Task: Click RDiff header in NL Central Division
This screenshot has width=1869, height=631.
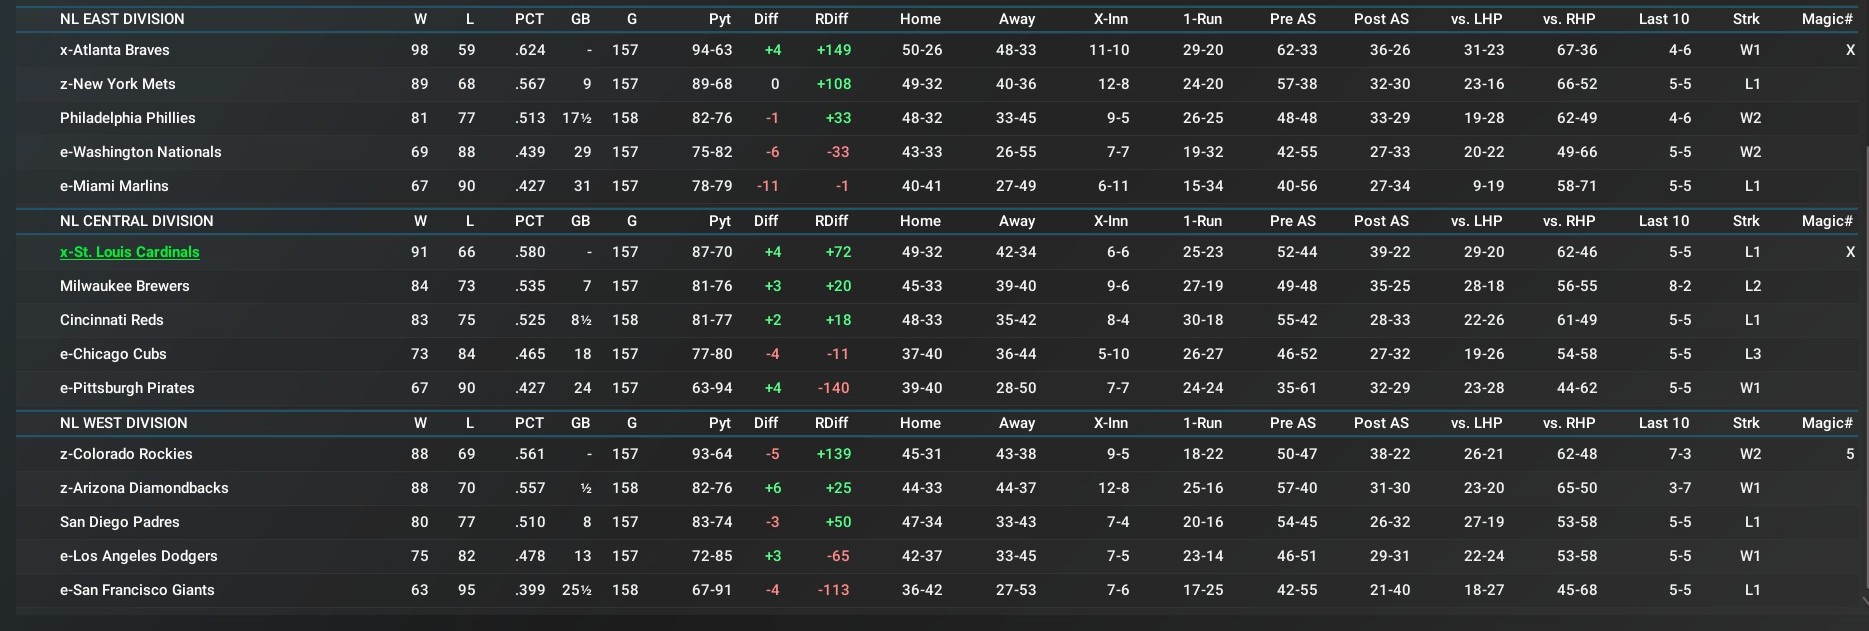Action: pos(831,221)
